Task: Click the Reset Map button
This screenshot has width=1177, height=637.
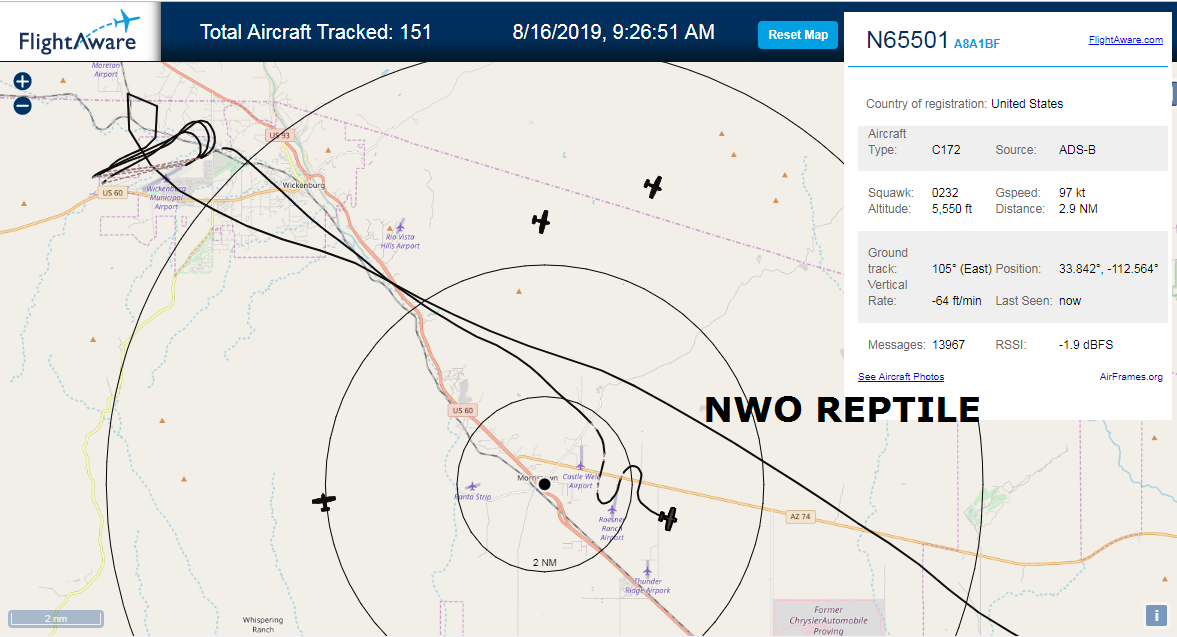Action: [798, 35]
